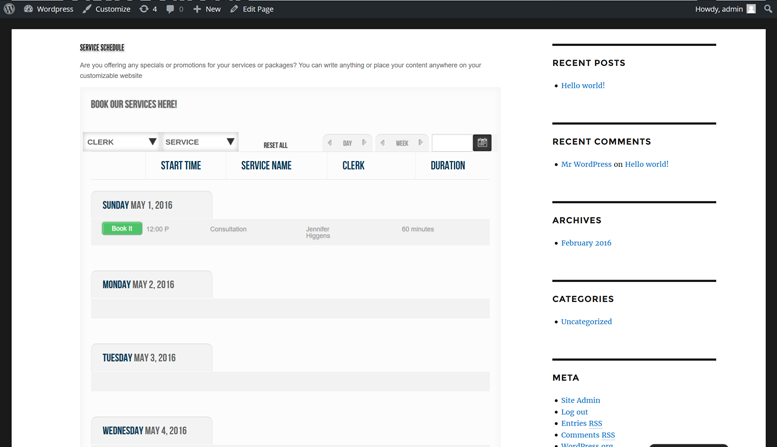This screenshot has height=447, width=777.
Task: Open February 2016 archive
Action: point(586,243)
